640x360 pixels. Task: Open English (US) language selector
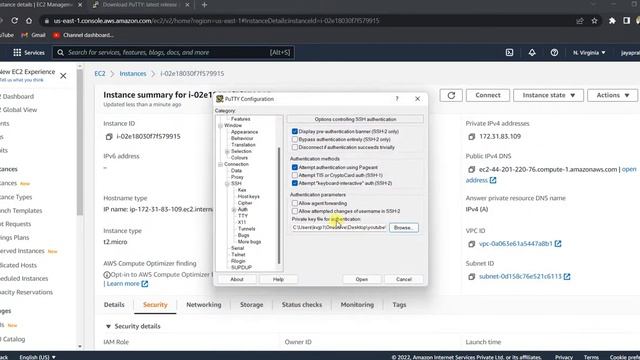(38, 357)
